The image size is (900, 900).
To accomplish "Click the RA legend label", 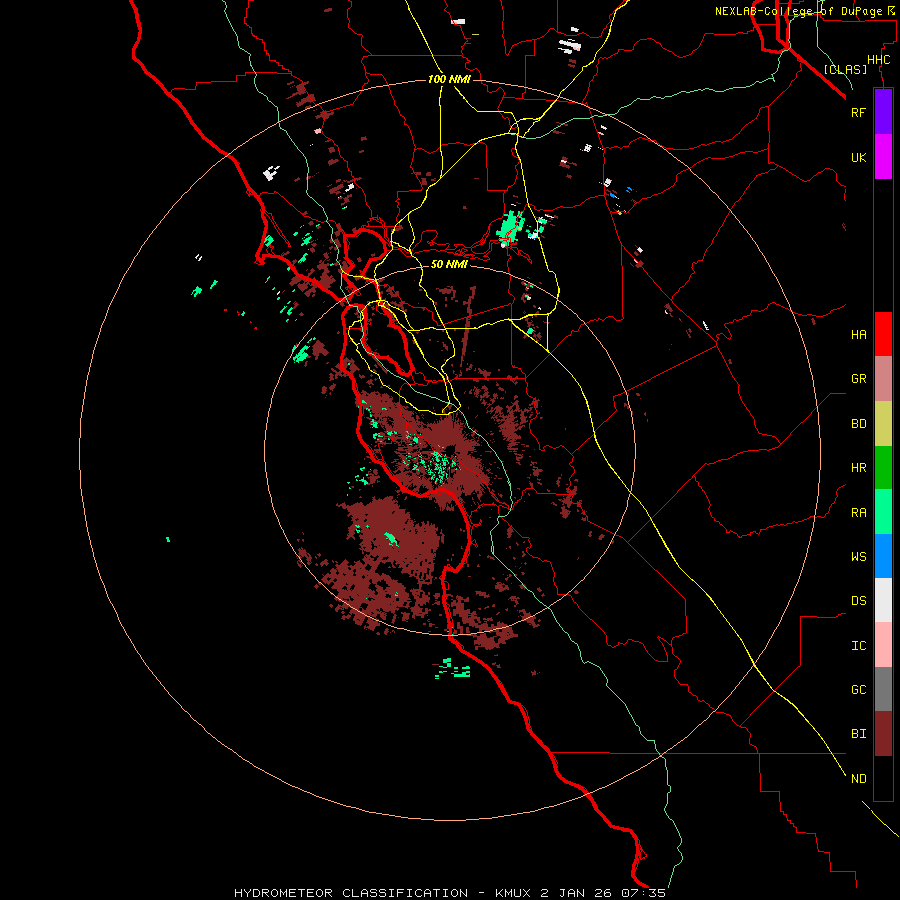I will [858, 513].
